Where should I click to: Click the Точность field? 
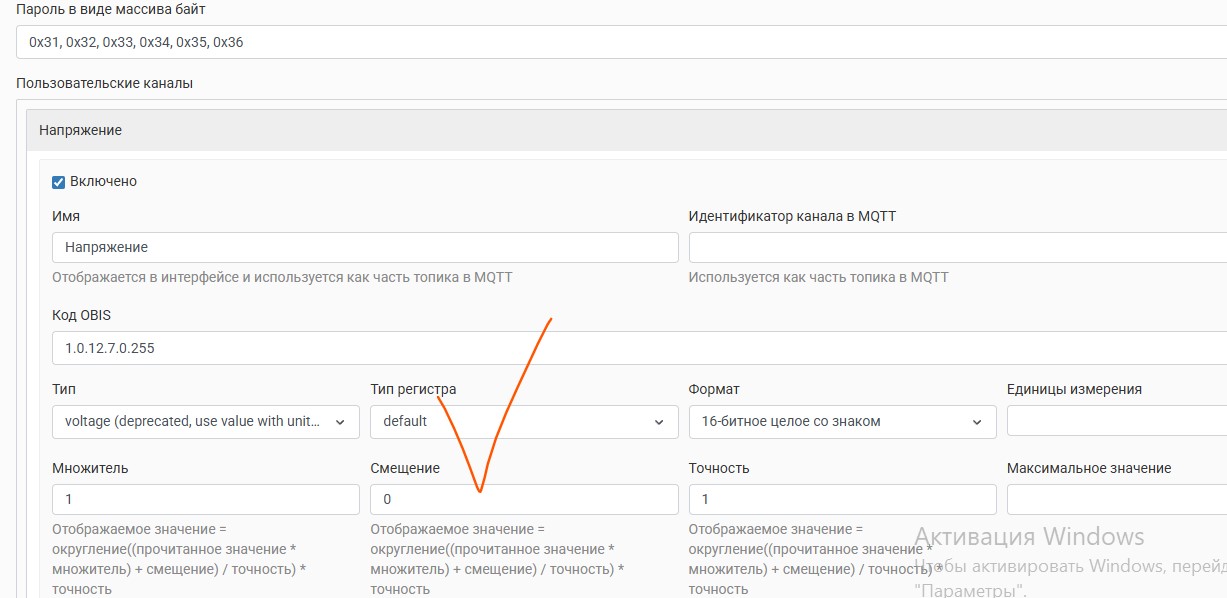click(x=842, y=499)
